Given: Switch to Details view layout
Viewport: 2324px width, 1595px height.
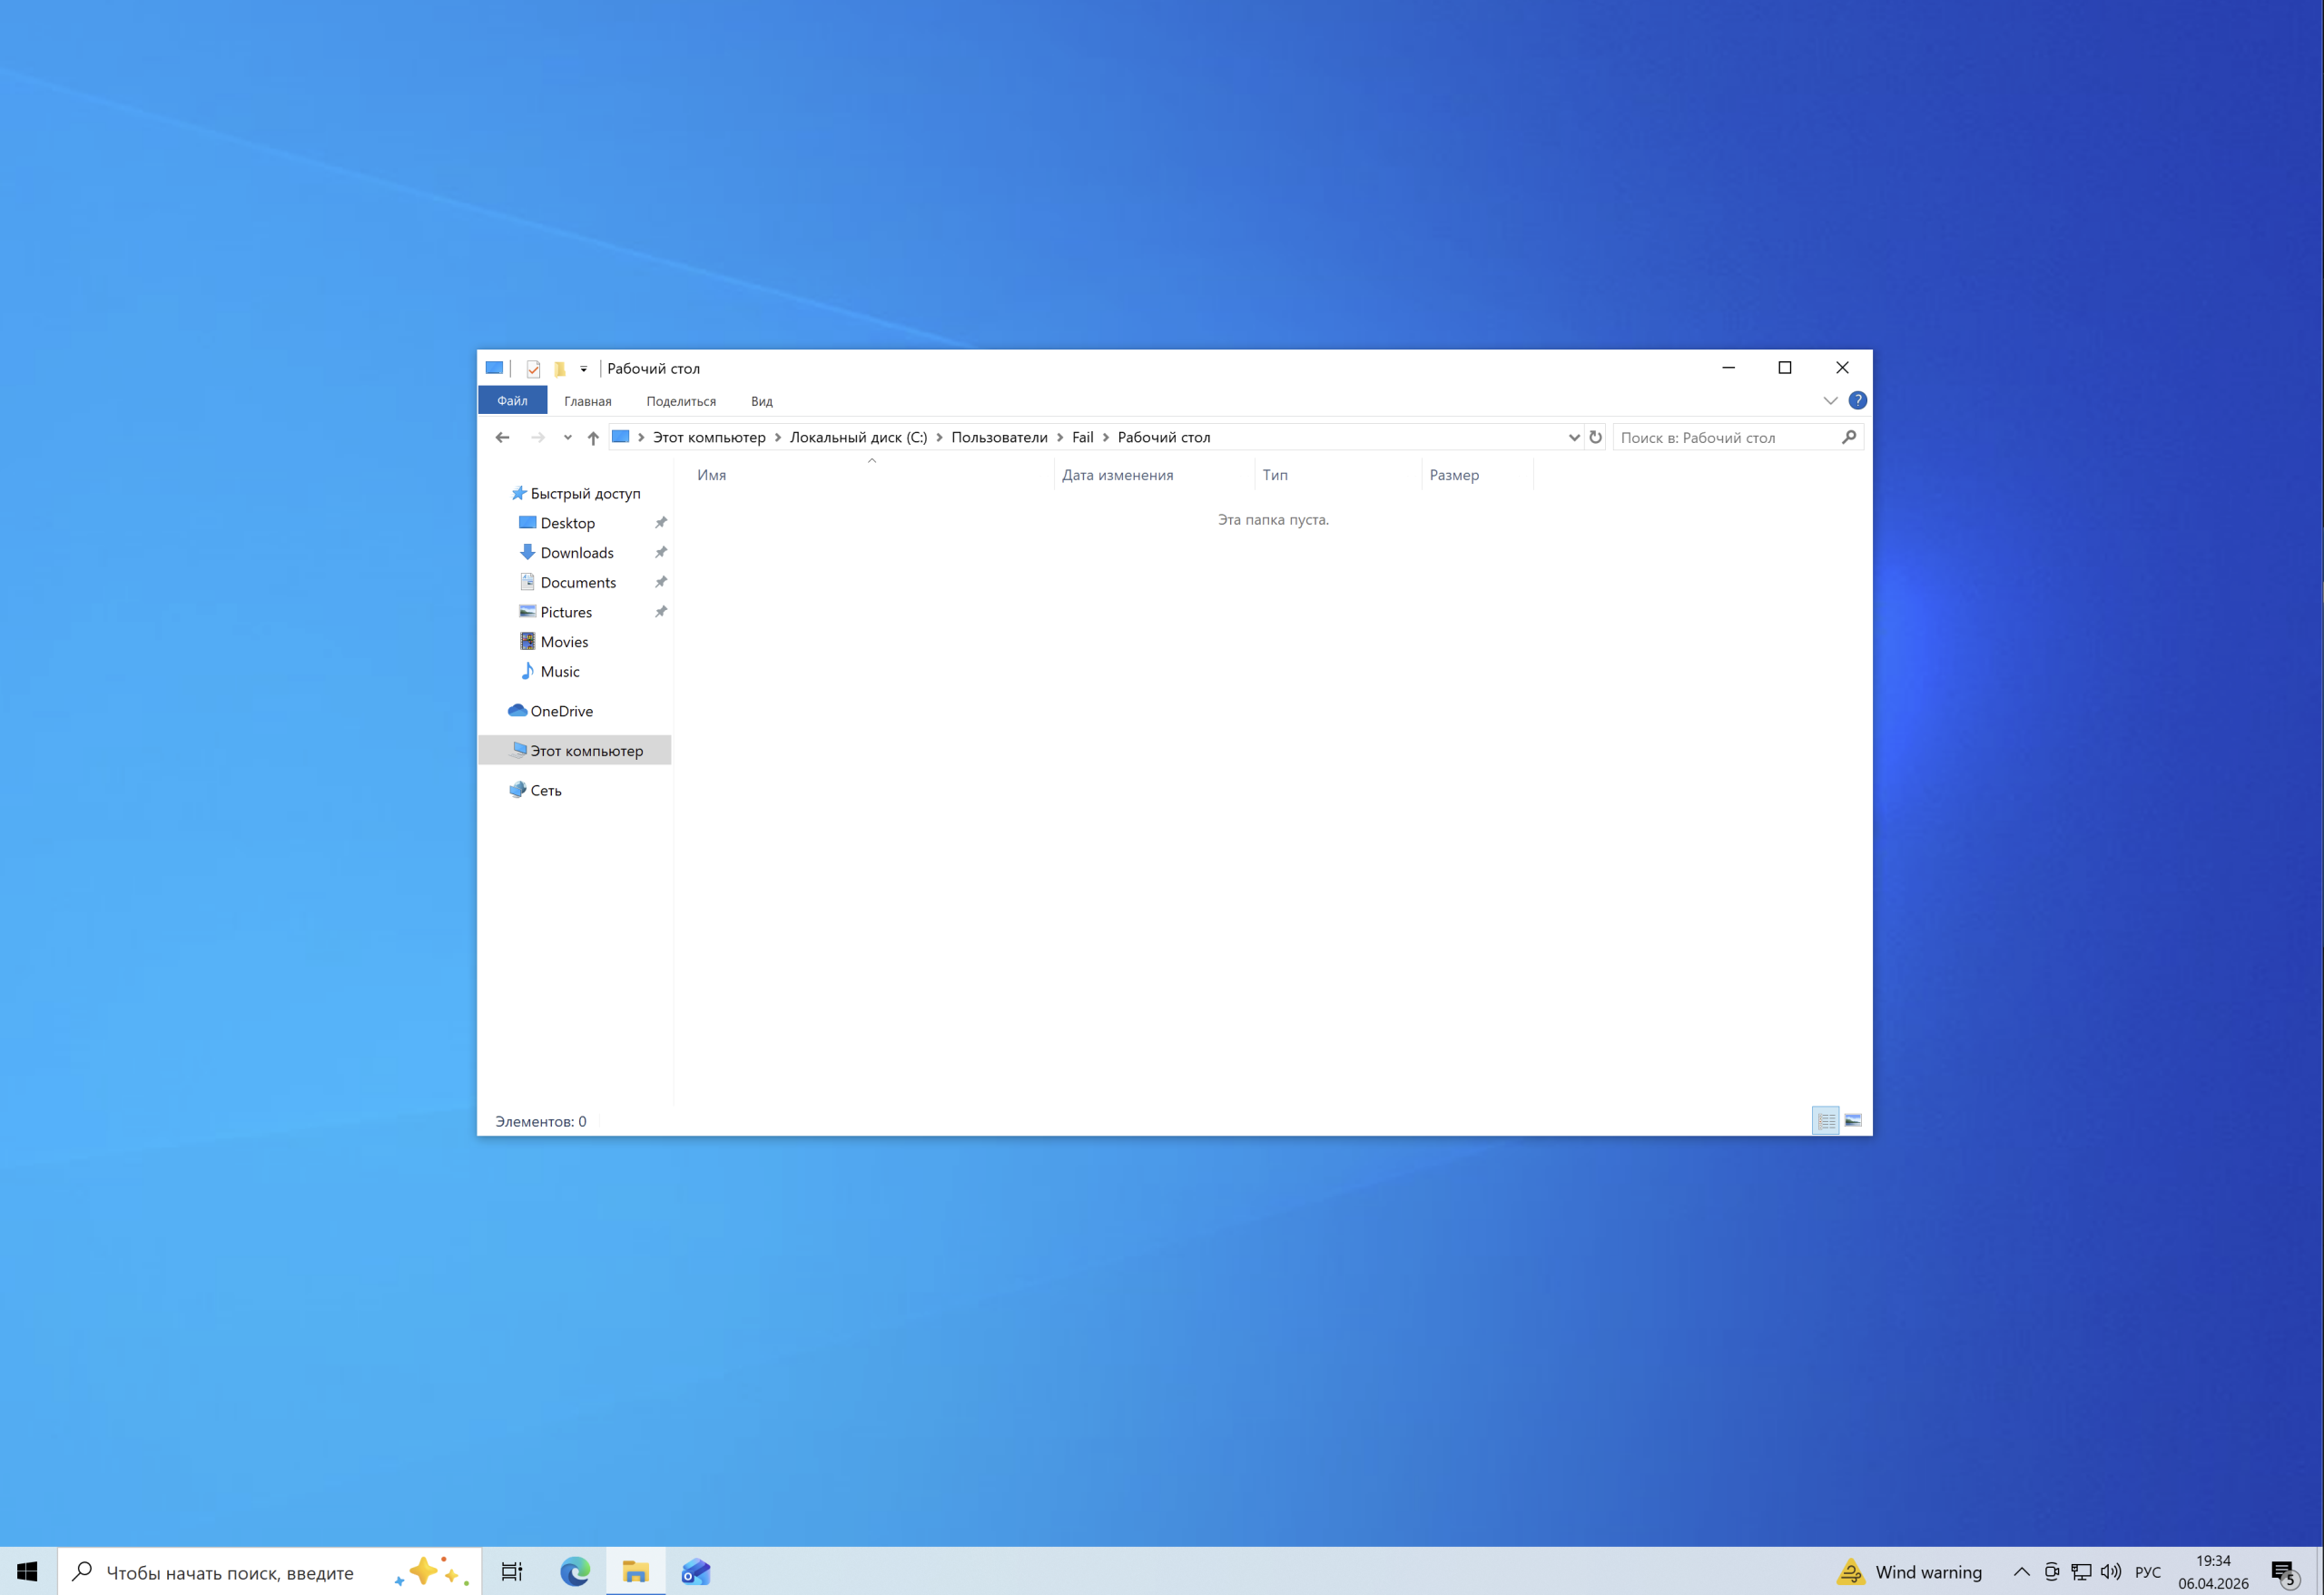Looking at the screenshot, I should (1825, 1121).
